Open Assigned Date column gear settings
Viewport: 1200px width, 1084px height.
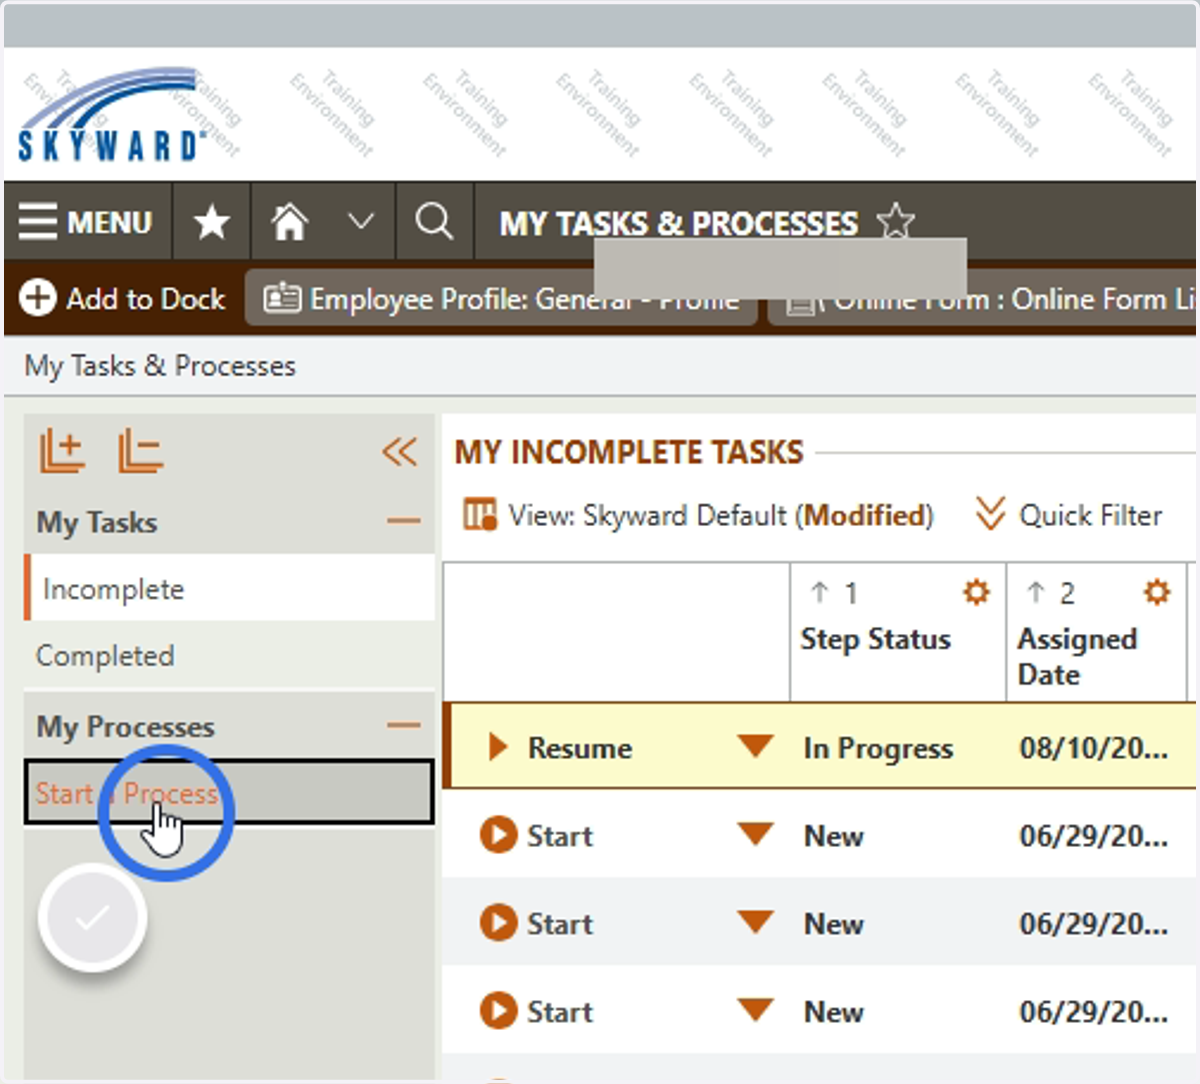(1157, 592)
